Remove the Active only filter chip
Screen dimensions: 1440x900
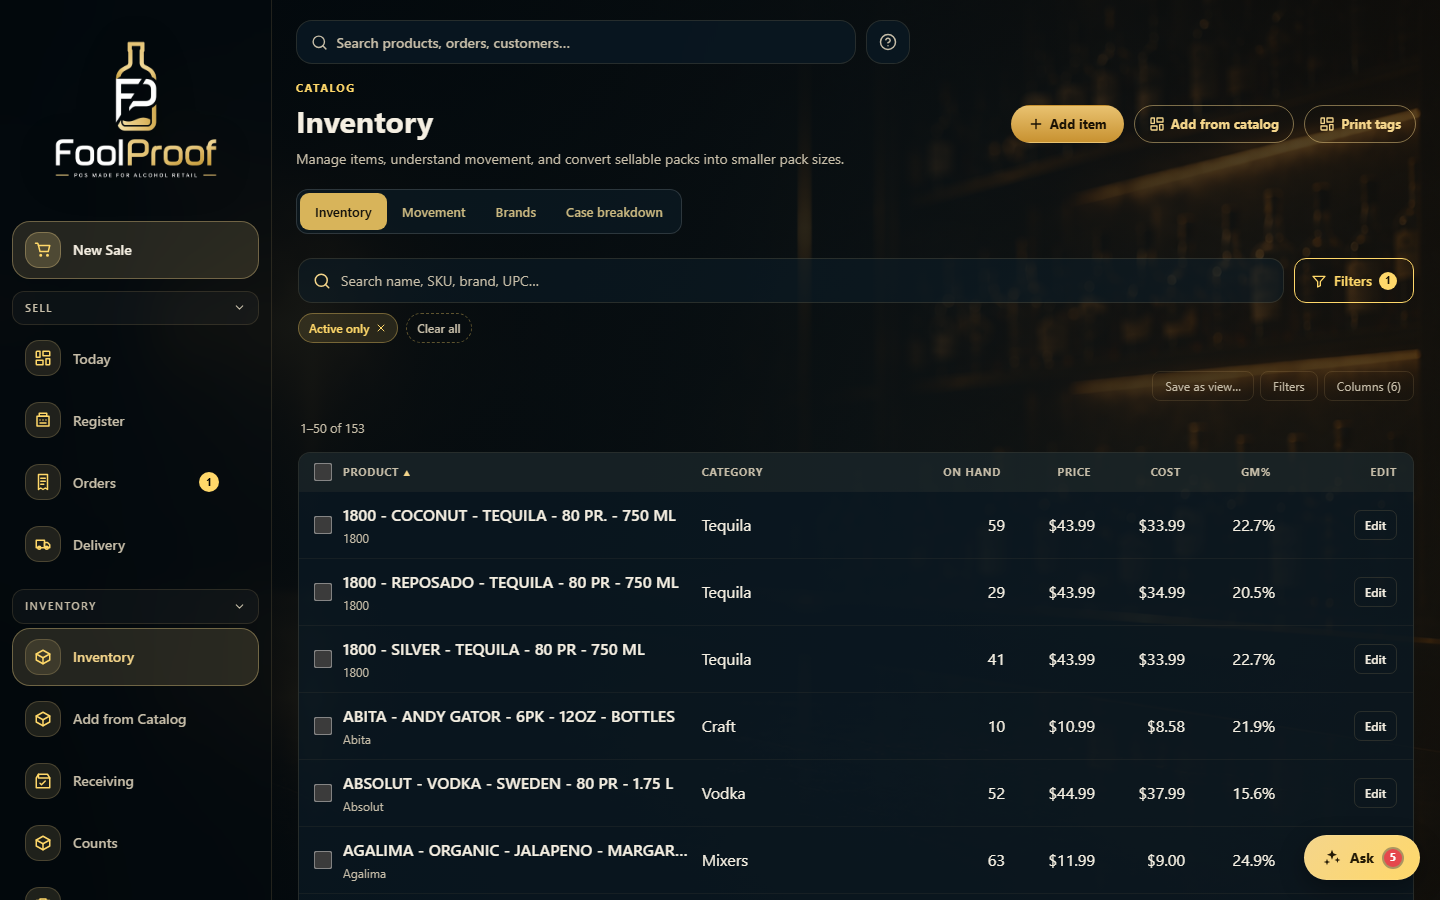pyautogui.click(x=381, y=328)
